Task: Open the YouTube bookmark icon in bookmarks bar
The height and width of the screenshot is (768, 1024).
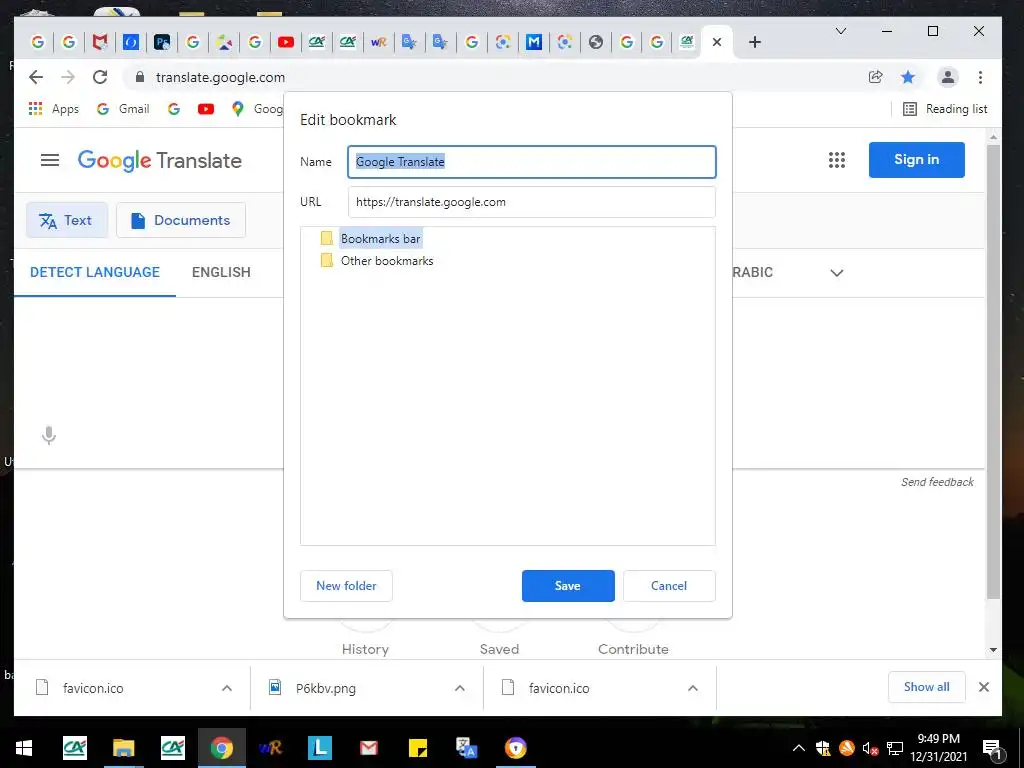Action: click(x=206, y=109)
